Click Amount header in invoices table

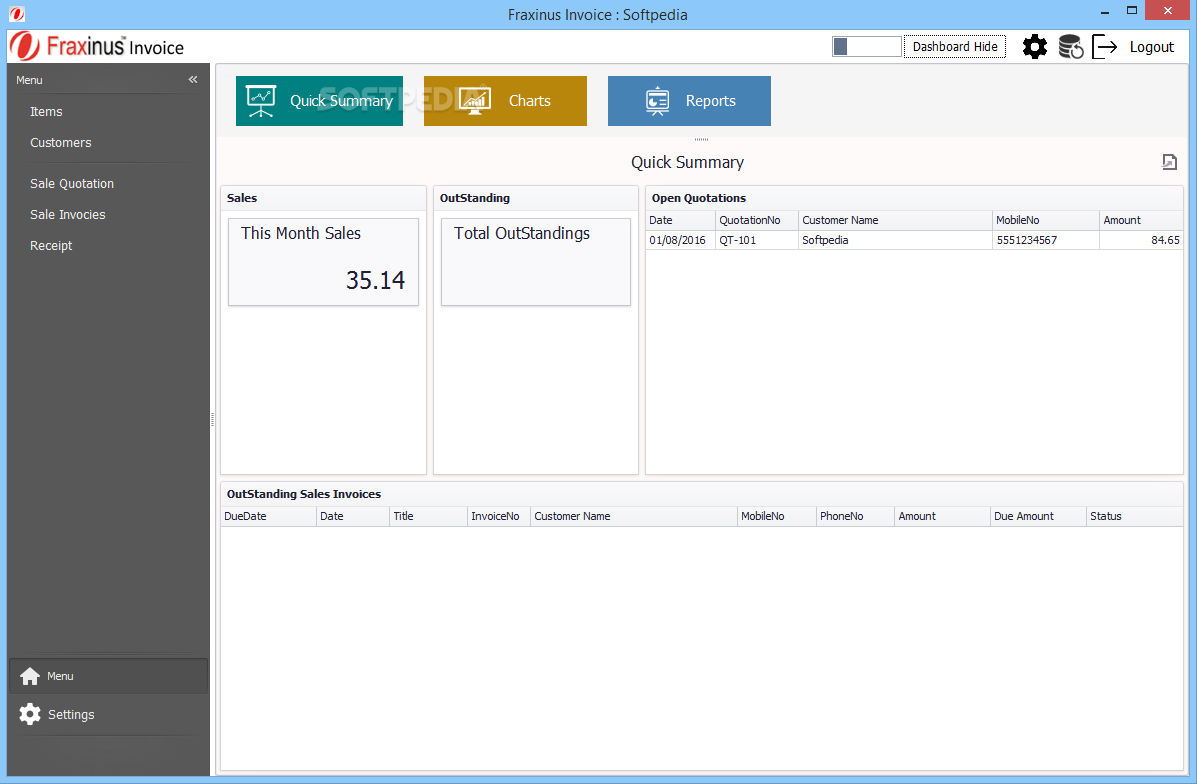coord(942,516)
